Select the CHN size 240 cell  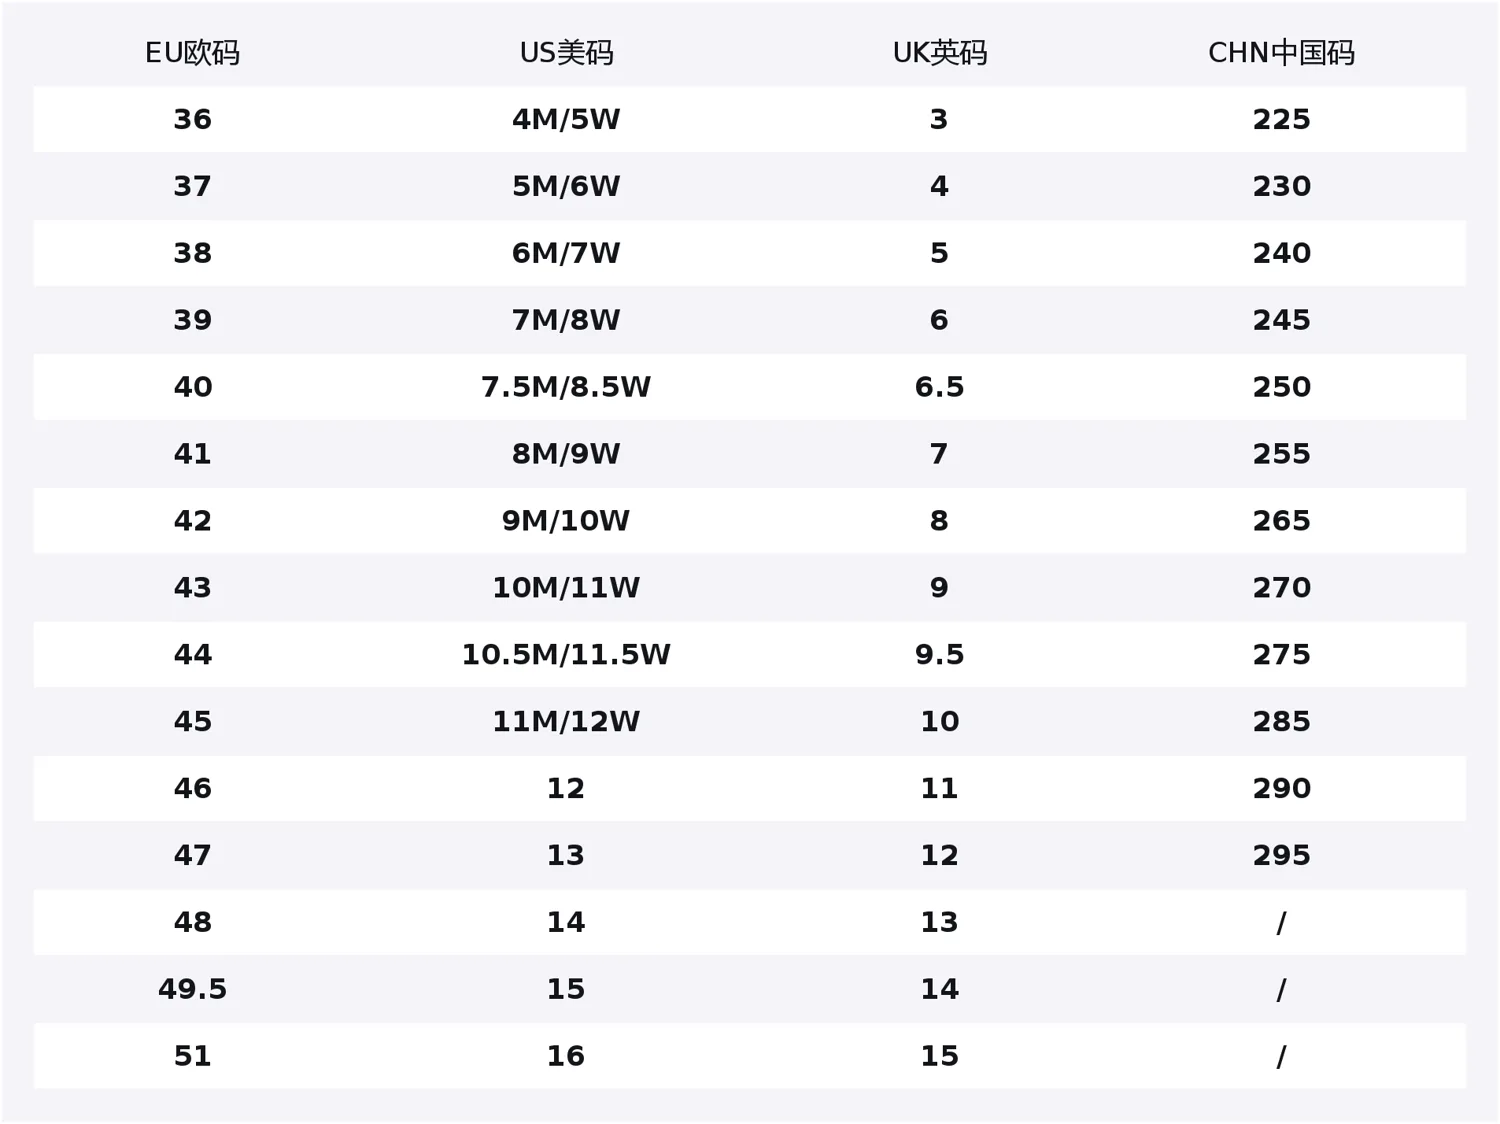click(x=1281, y=253)
